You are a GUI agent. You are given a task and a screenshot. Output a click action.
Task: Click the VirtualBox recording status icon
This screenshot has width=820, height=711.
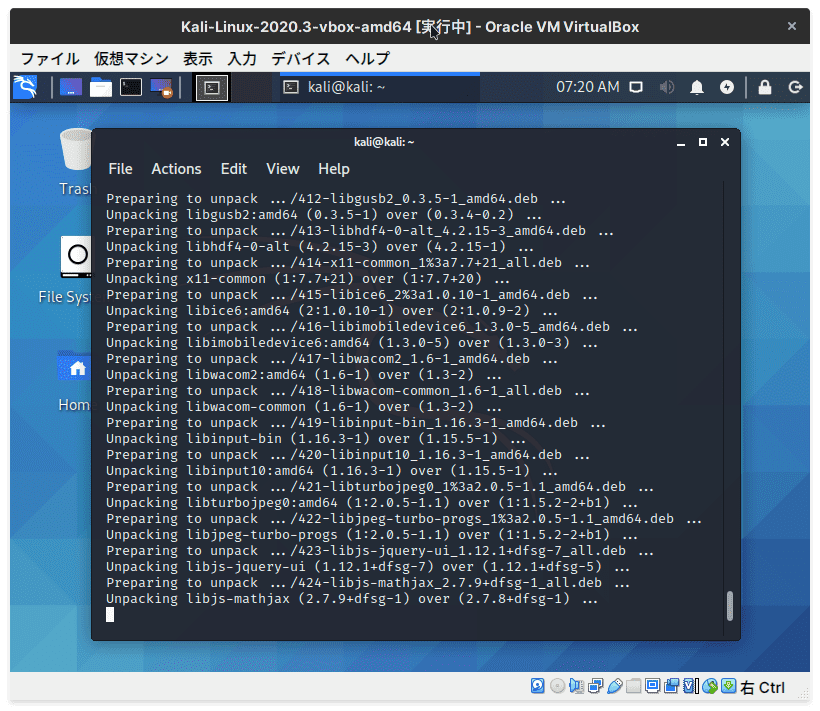click(x=671, y=686)
